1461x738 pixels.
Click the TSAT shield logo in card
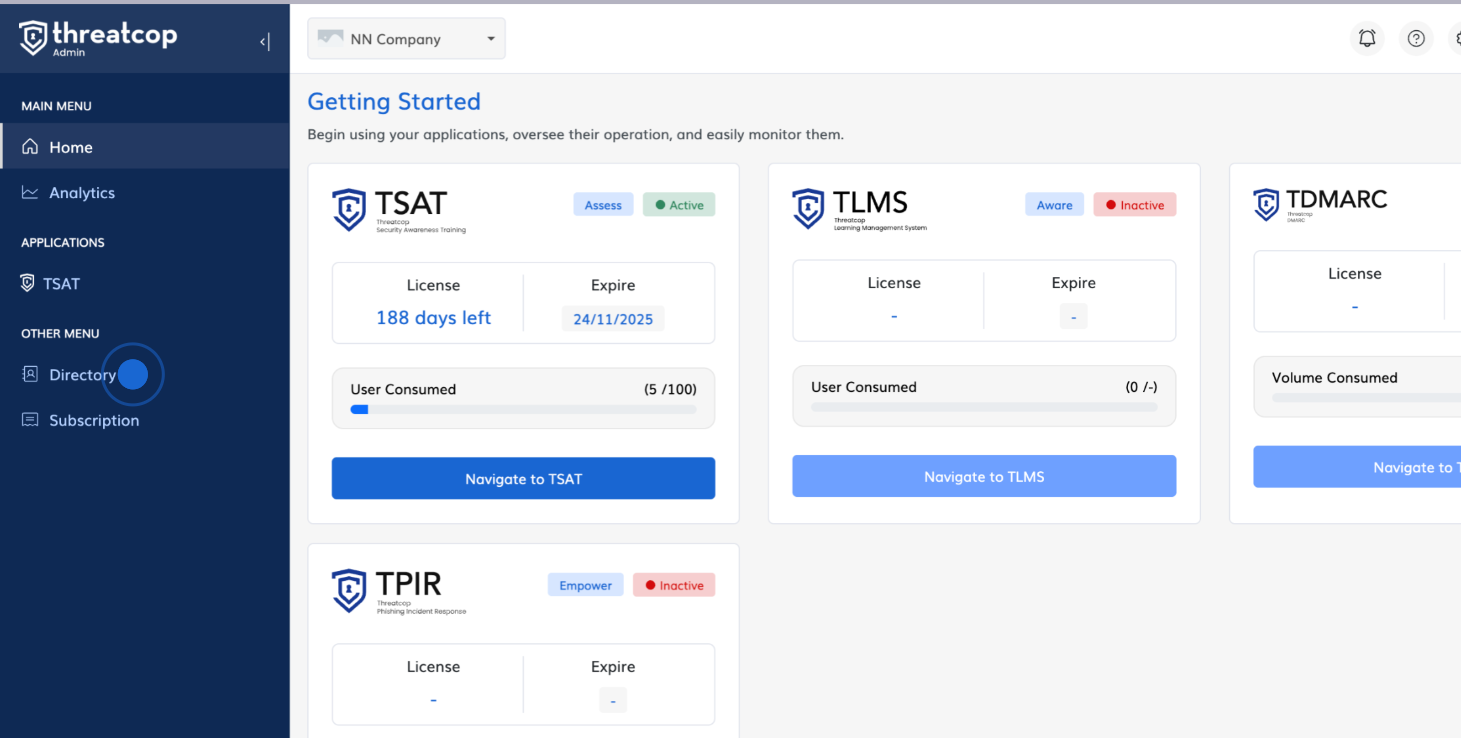coord(349,210)
